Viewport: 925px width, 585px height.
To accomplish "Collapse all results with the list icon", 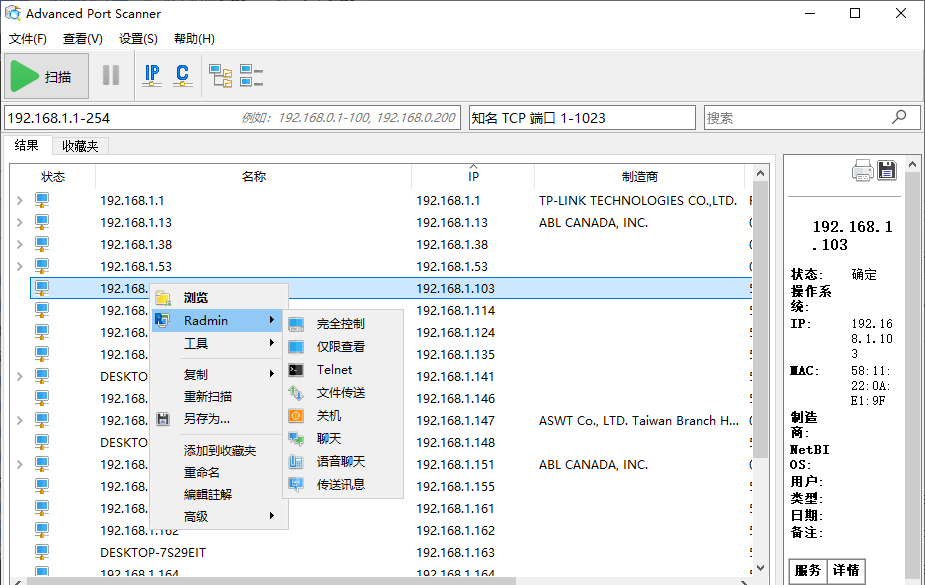I will tap(251, 75).
